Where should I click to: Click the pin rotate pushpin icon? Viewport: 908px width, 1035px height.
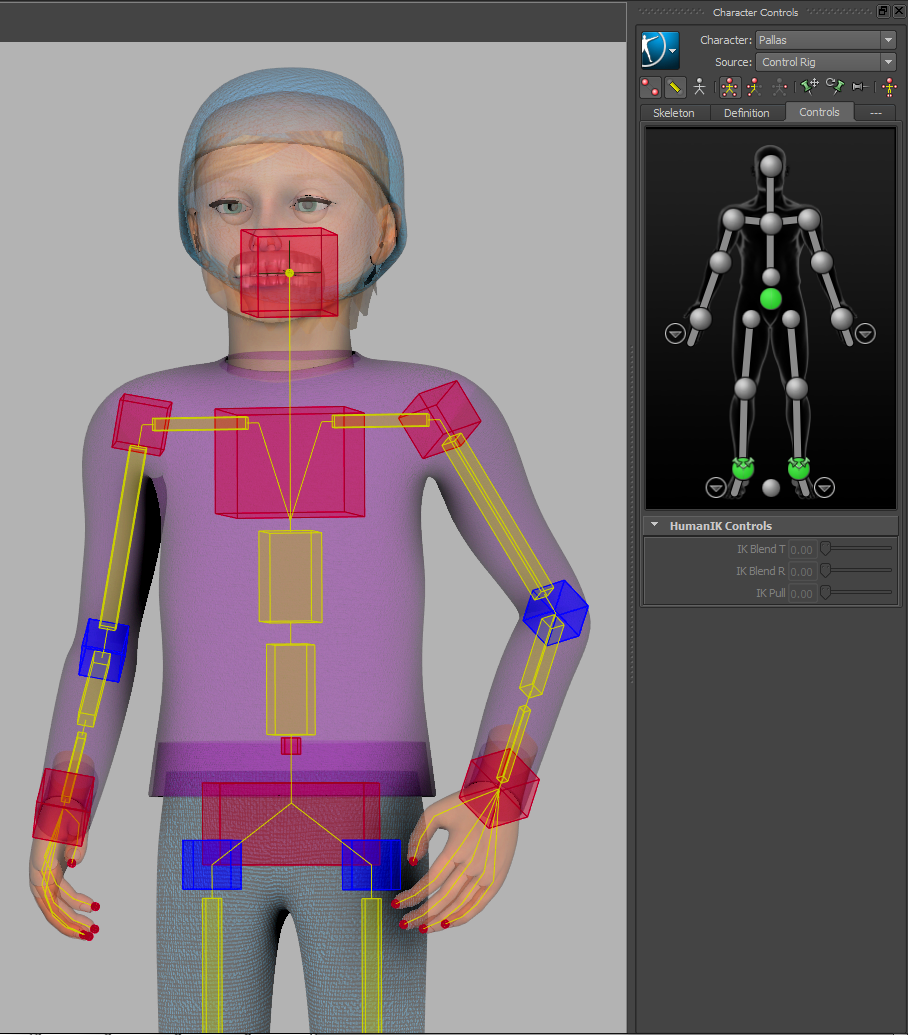834,87
